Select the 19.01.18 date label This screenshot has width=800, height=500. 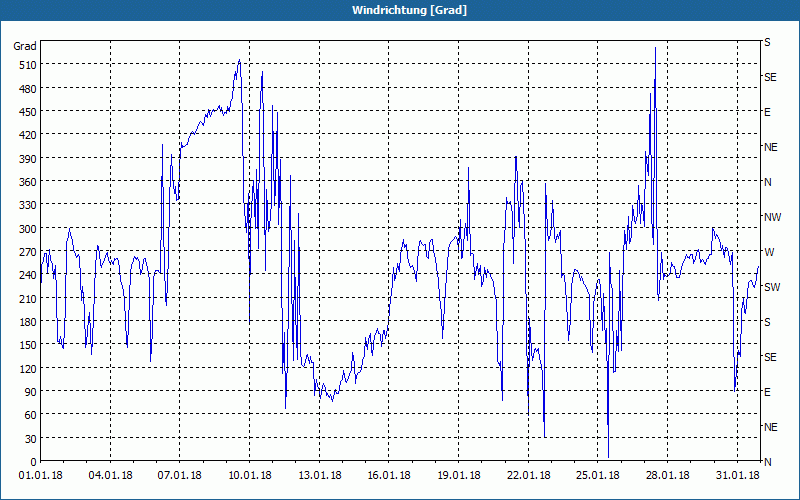tap(459, 476)
